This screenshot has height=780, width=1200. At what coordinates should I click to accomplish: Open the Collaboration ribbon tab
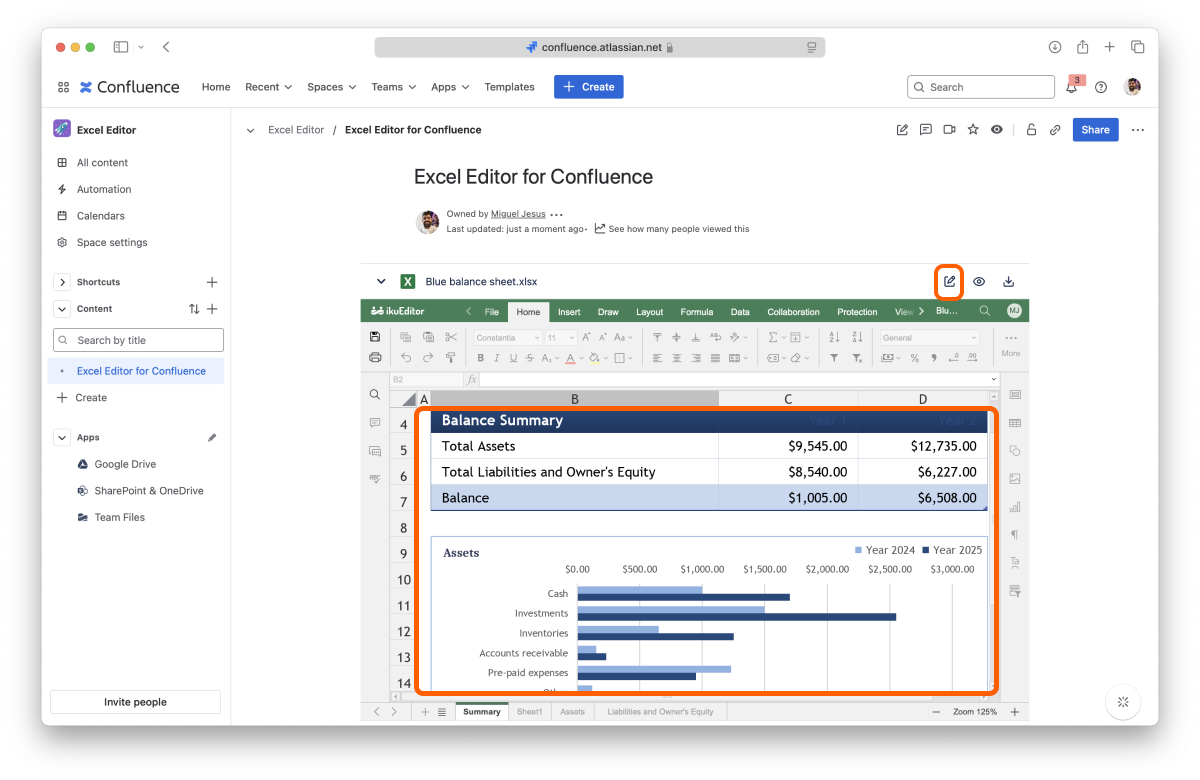point(794,312)
